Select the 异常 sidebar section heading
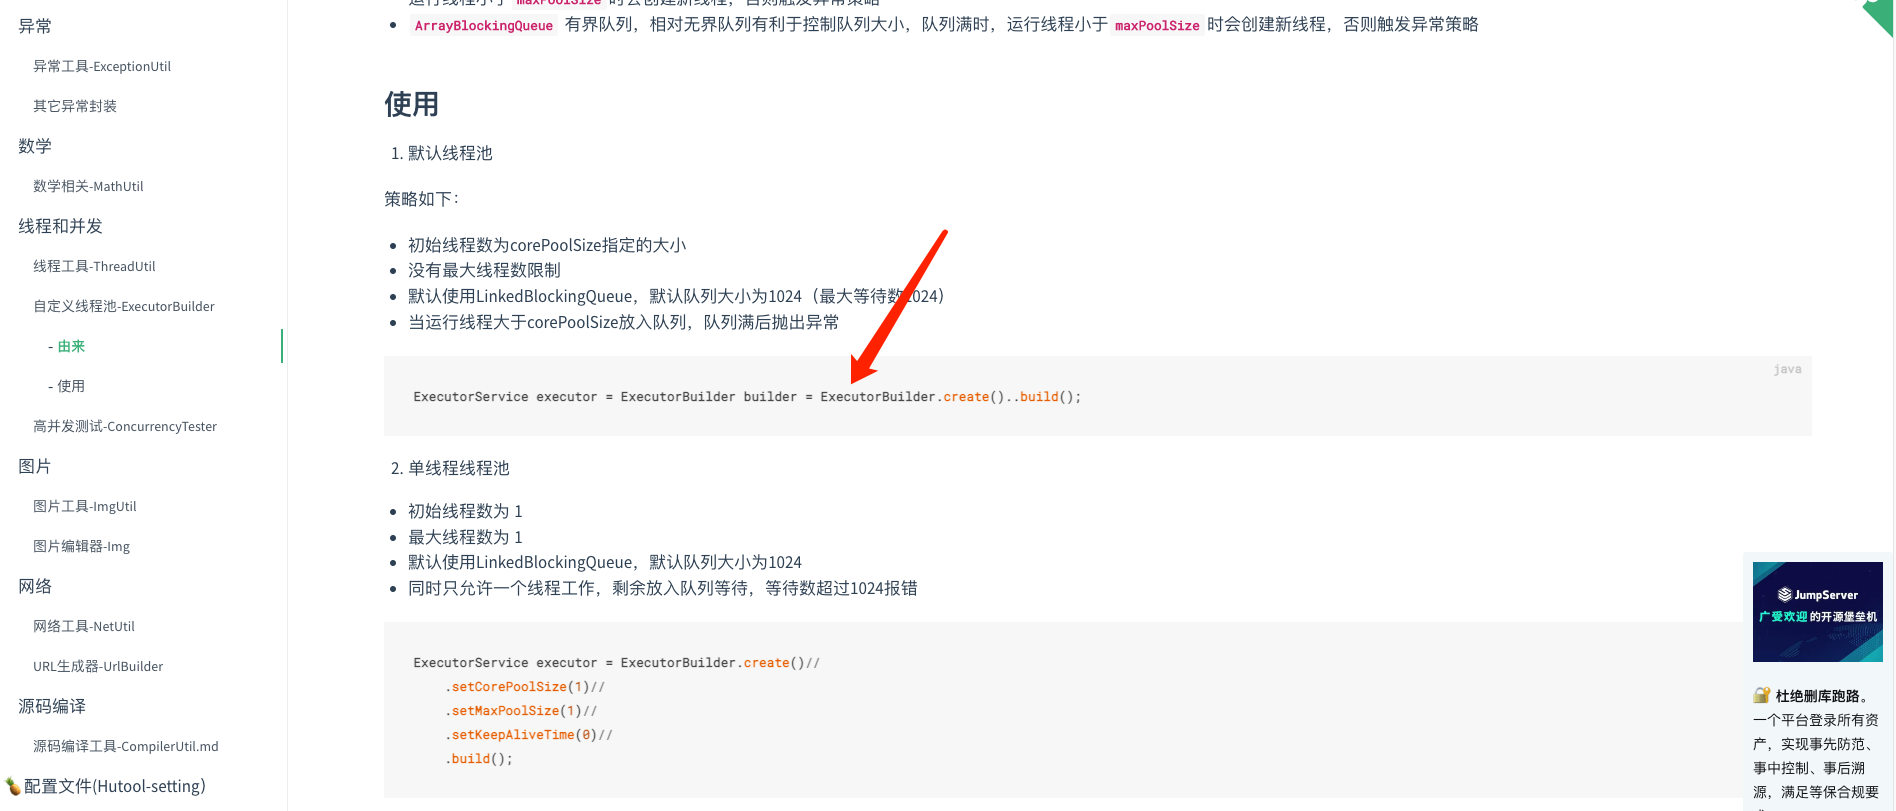This screenshot has height=811, width=1896. click(x=35, y=26)
